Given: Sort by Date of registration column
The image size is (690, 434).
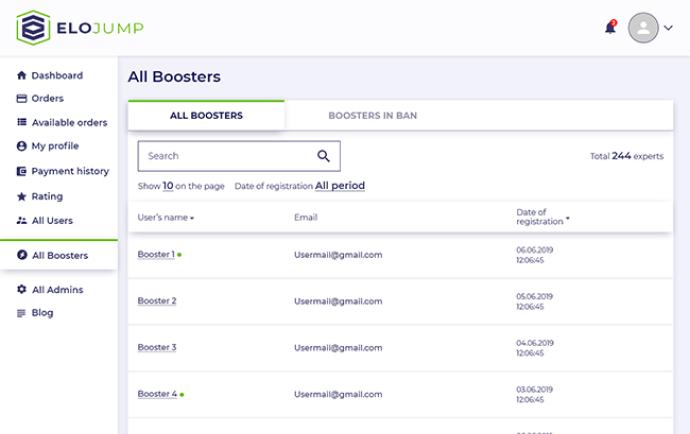Looking at the screenshot, I should tap(542, 217).
